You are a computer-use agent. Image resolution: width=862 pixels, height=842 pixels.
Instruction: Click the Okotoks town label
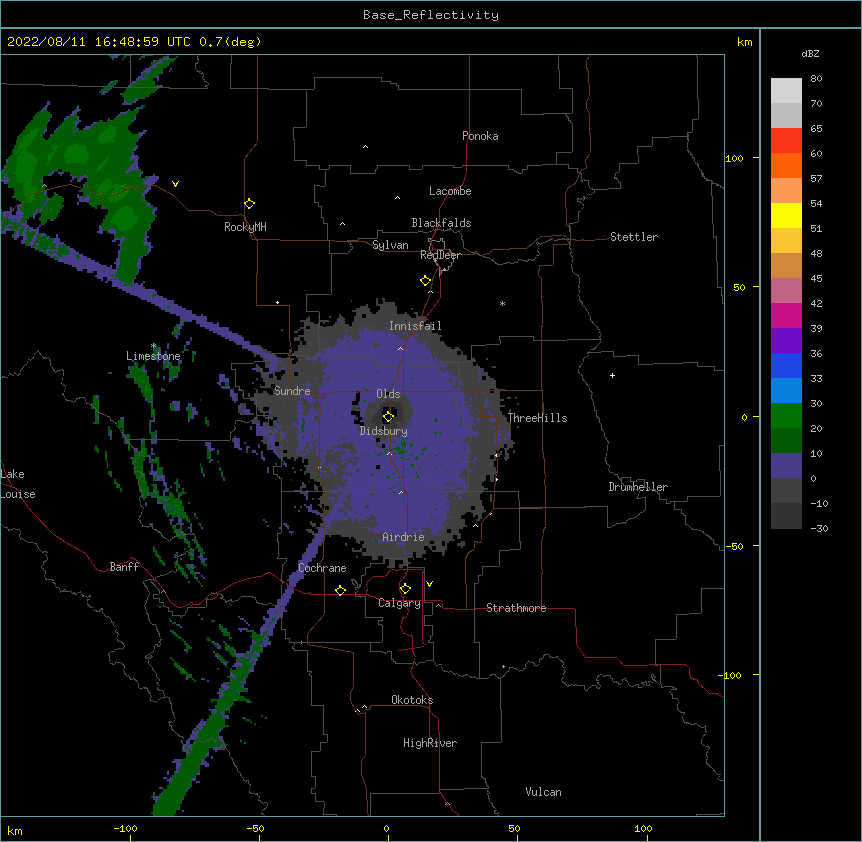click(x=412, y=700)
